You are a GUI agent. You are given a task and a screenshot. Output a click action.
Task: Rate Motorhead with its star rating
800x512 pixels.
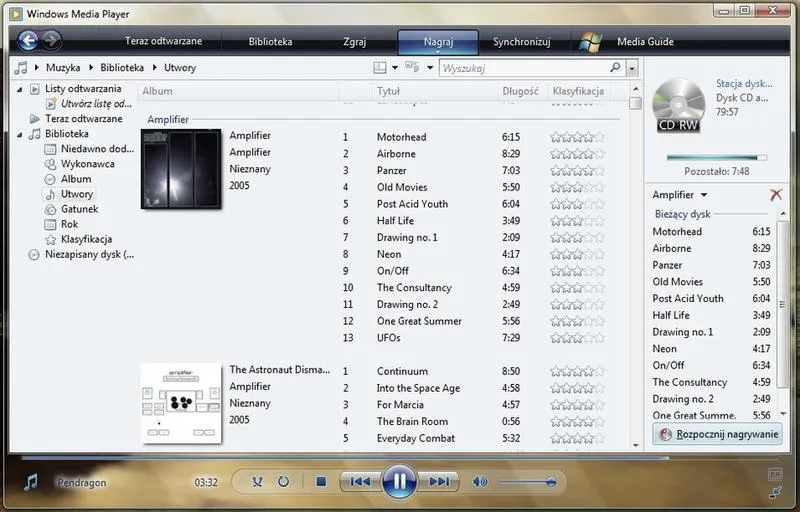tap(577, 137)
